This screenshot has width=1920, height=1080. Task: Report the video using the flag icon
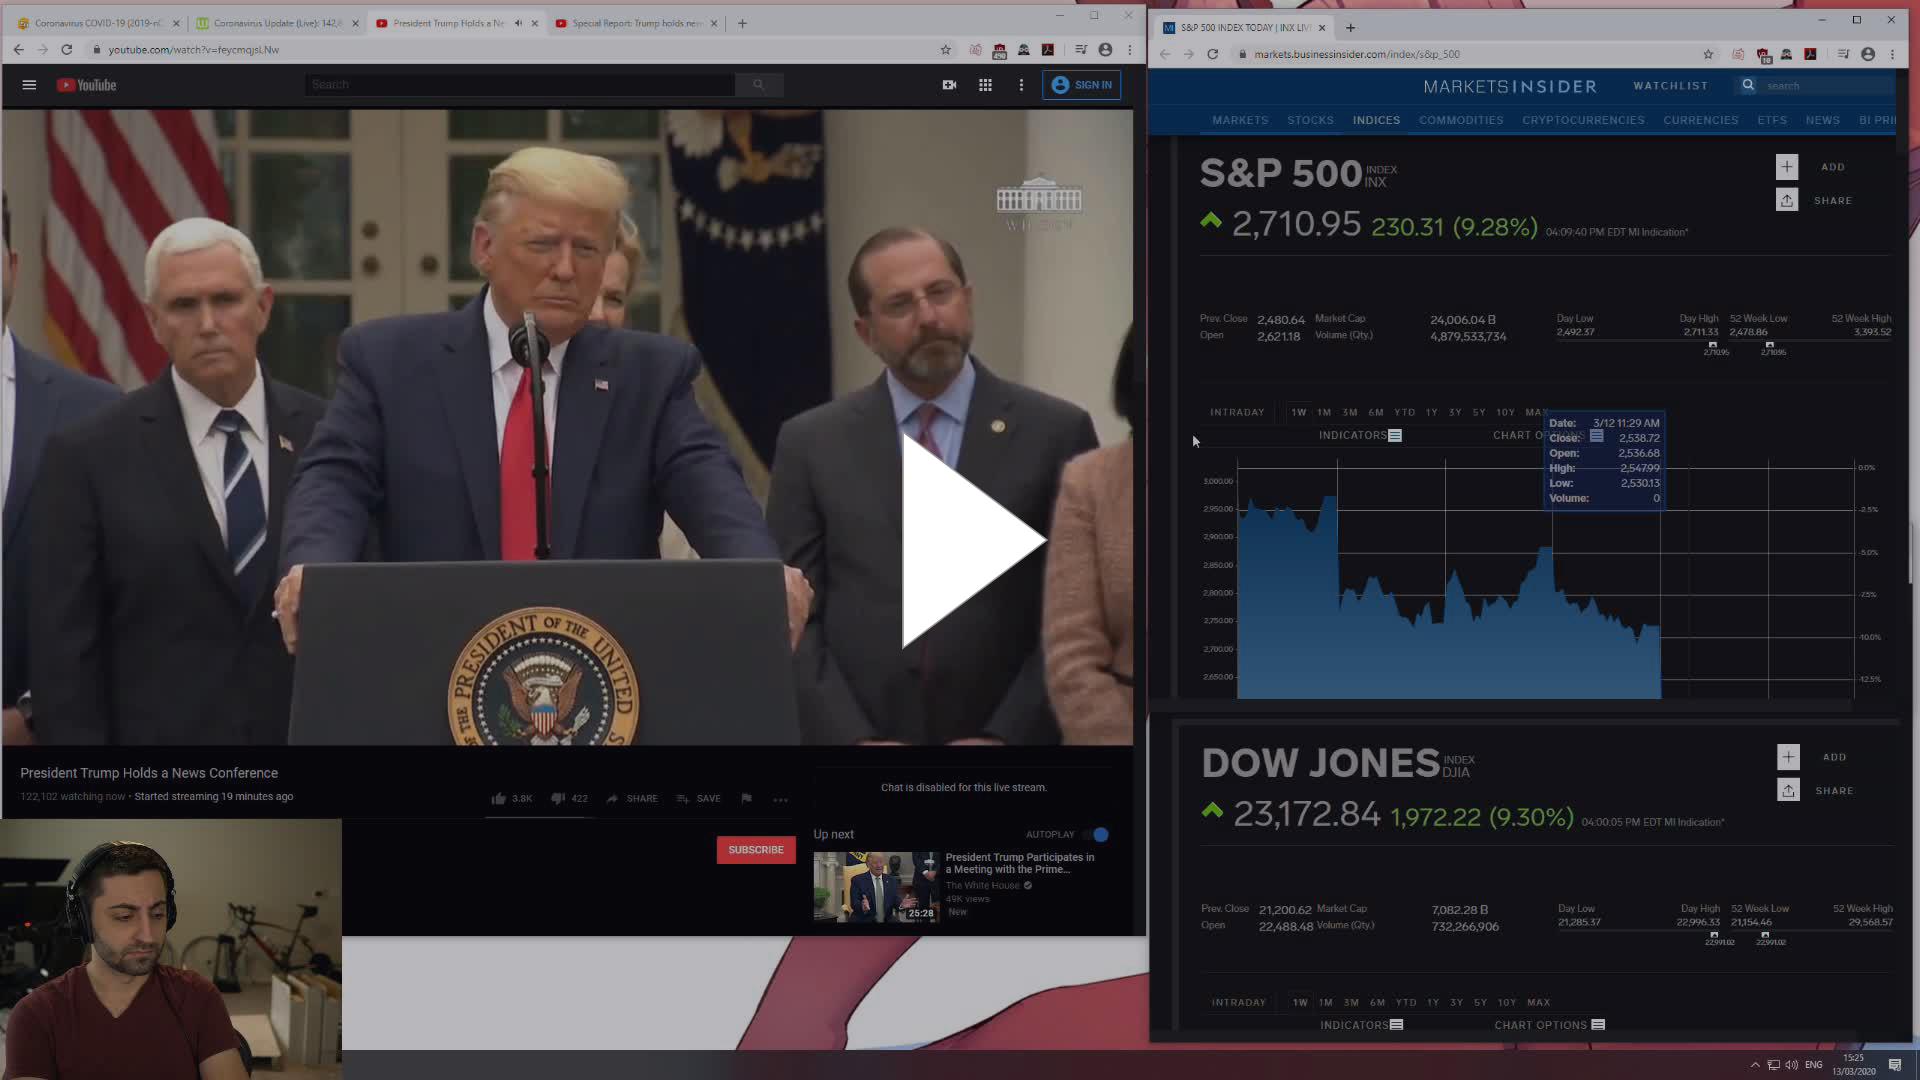click(746, 798)
